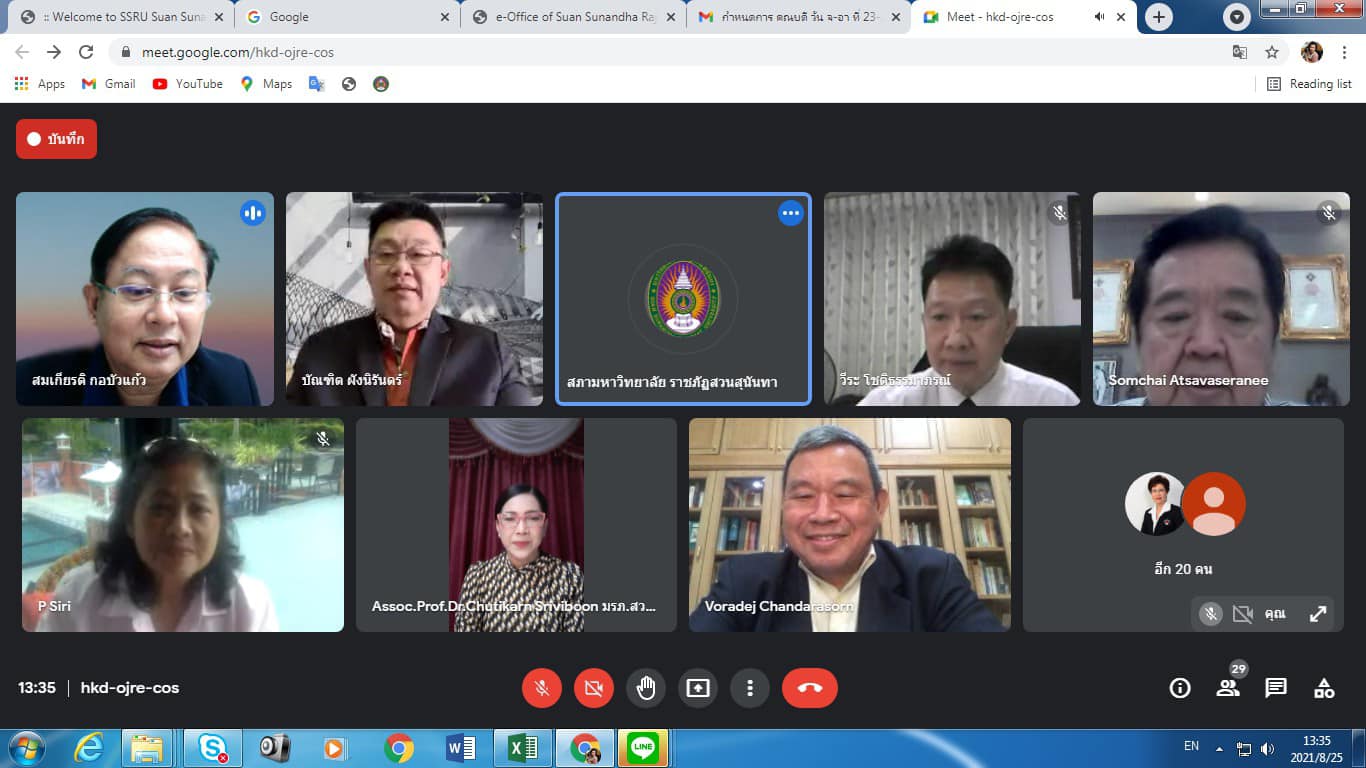Open Chrome's three-dot browser menu

click(1345, 52)
